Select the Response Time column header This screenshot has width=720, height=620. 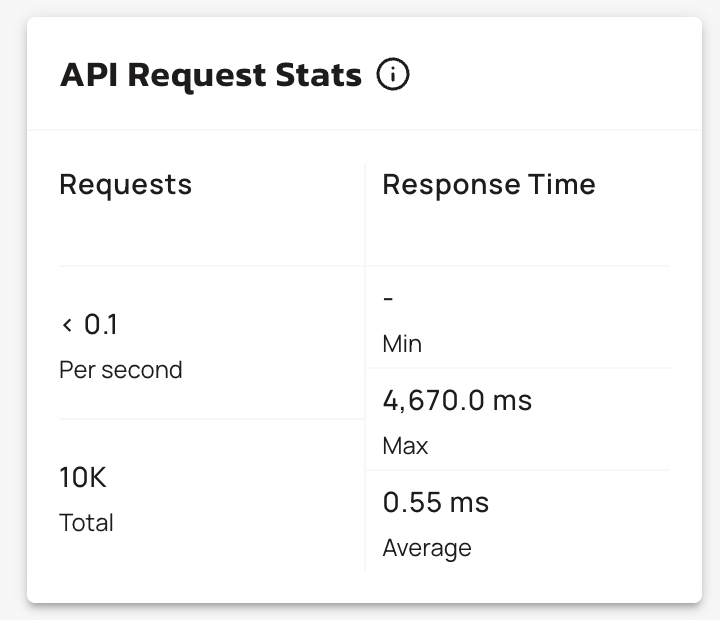coord(489,184)
